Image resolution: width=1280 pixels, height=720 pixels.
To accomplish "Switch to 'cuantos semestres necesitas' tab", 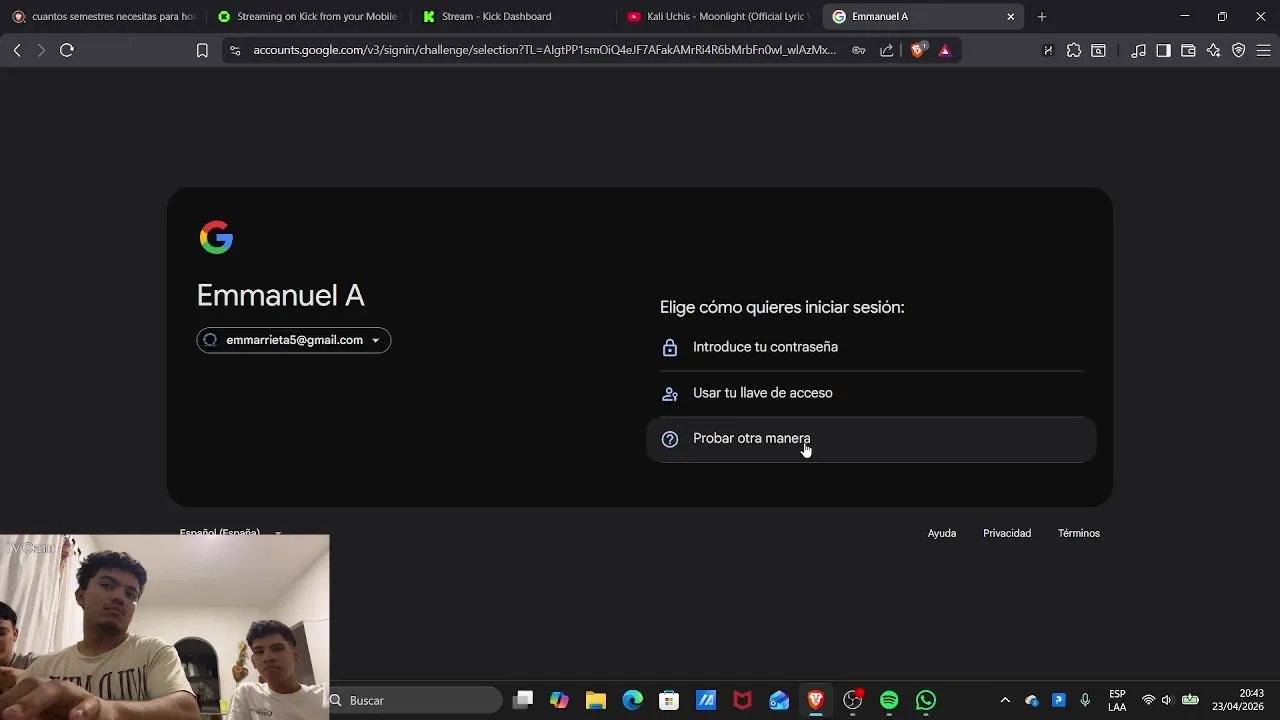I will point(104,16).
